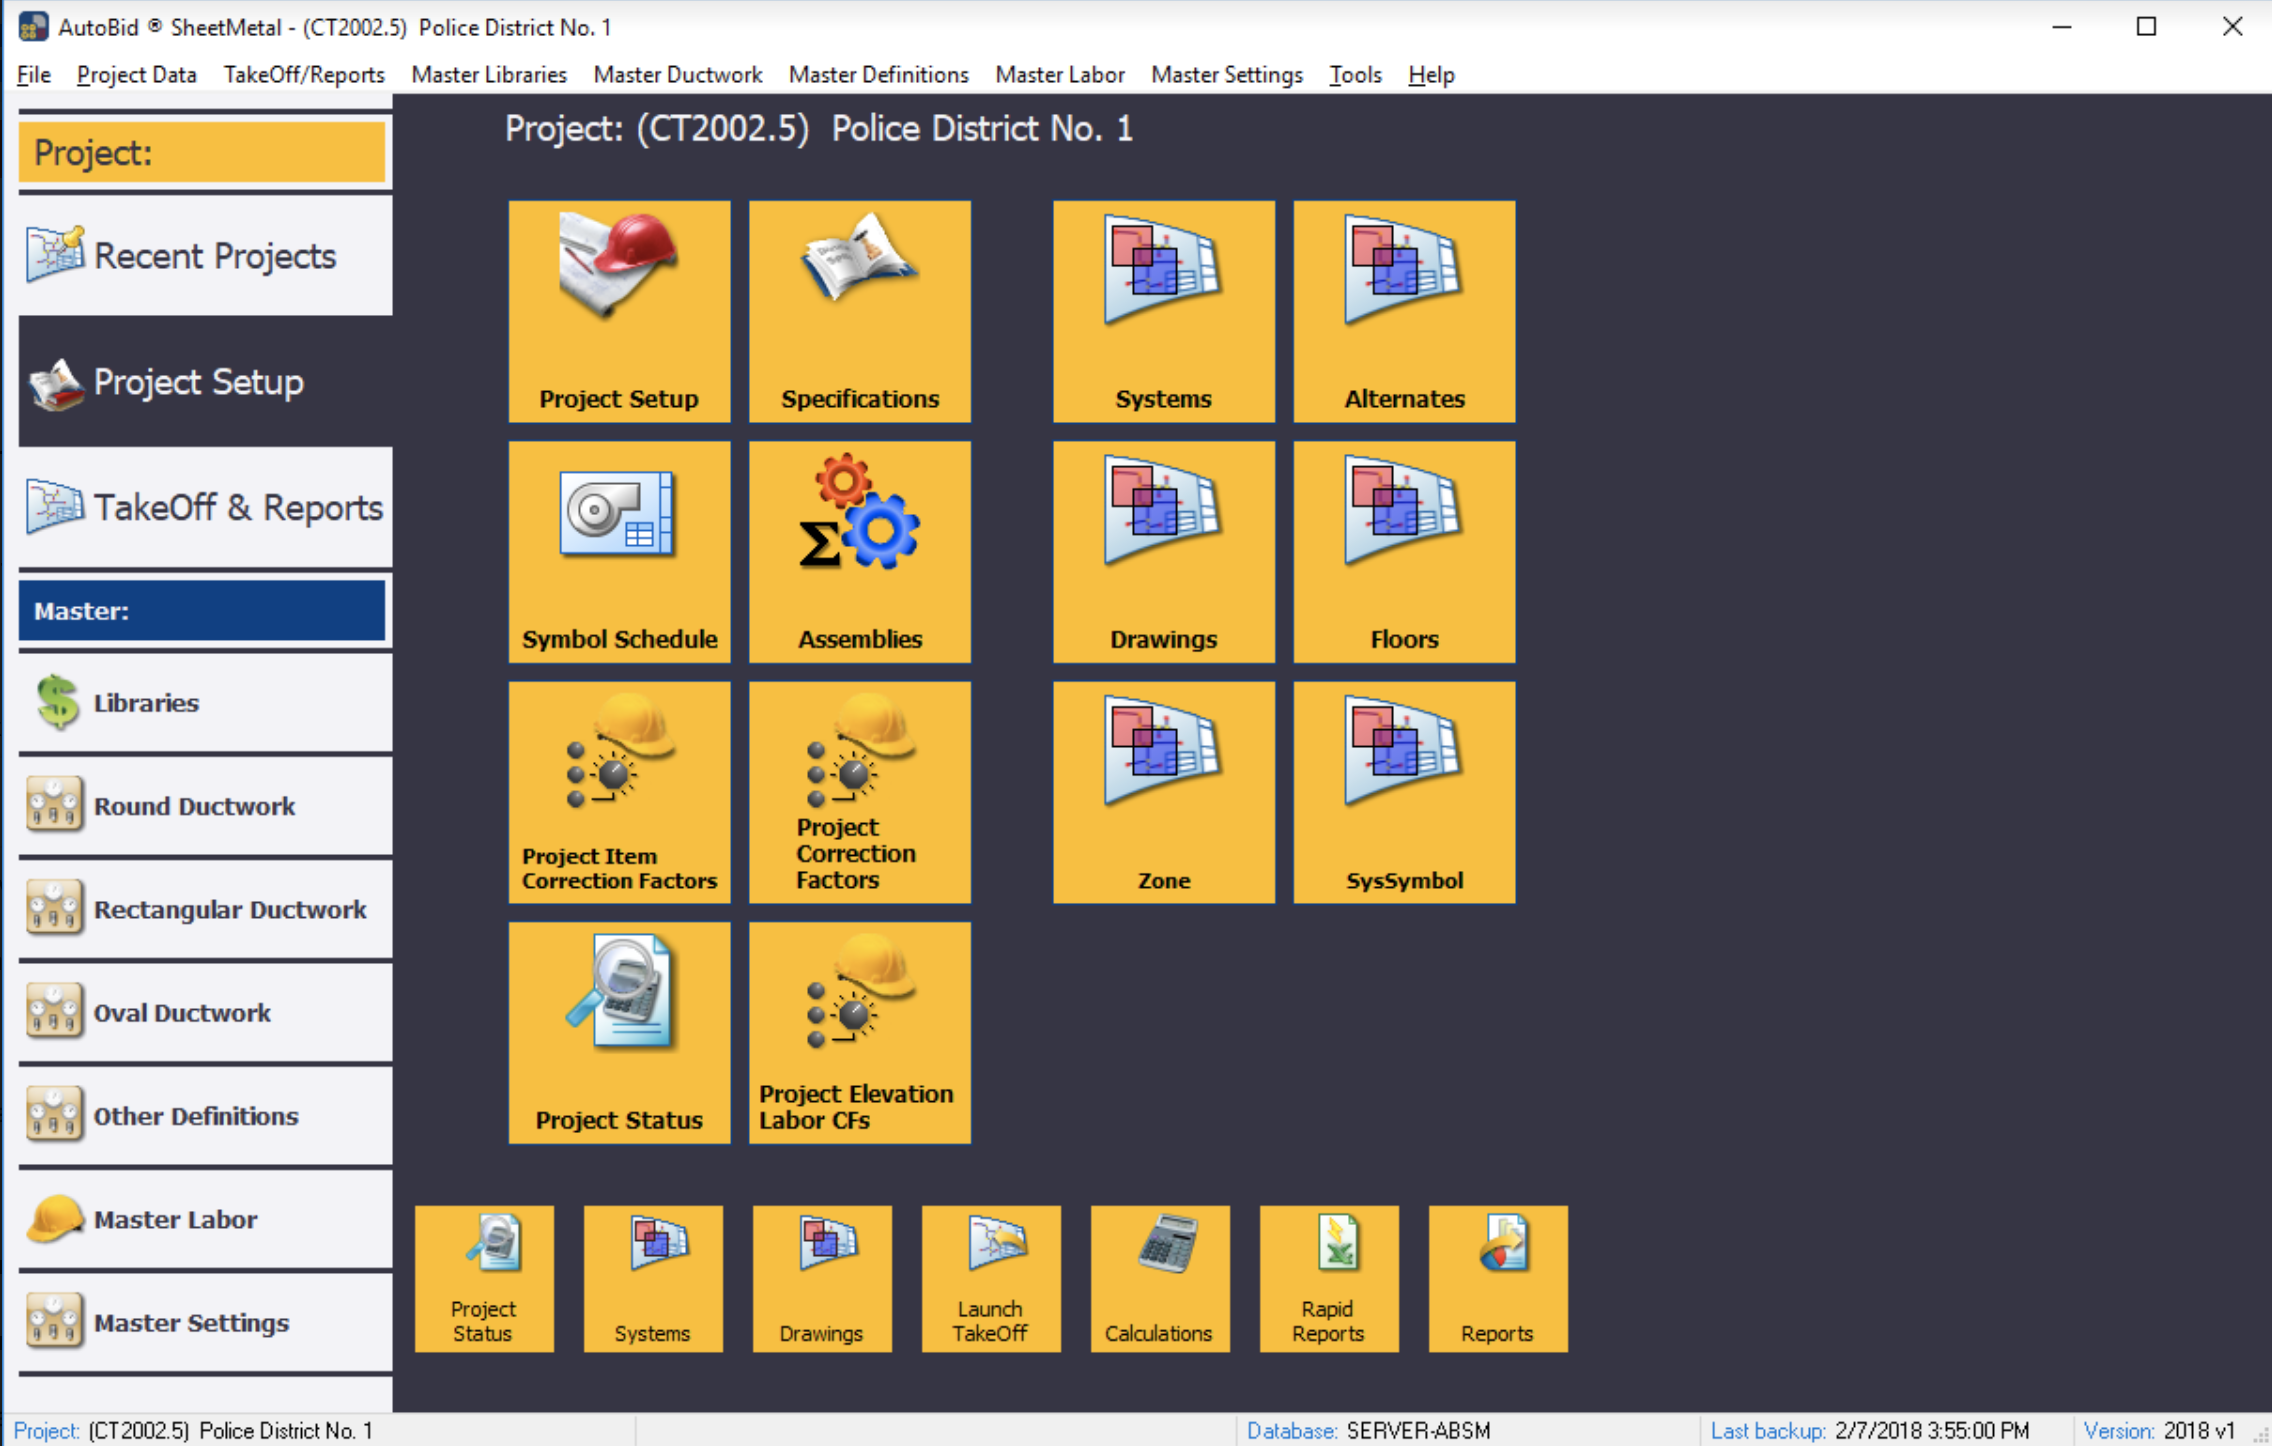Go to Recent Projects in sidebar
Image resolution: width=2272 pixels, height=1446 pixels.
tap(205, 256)
